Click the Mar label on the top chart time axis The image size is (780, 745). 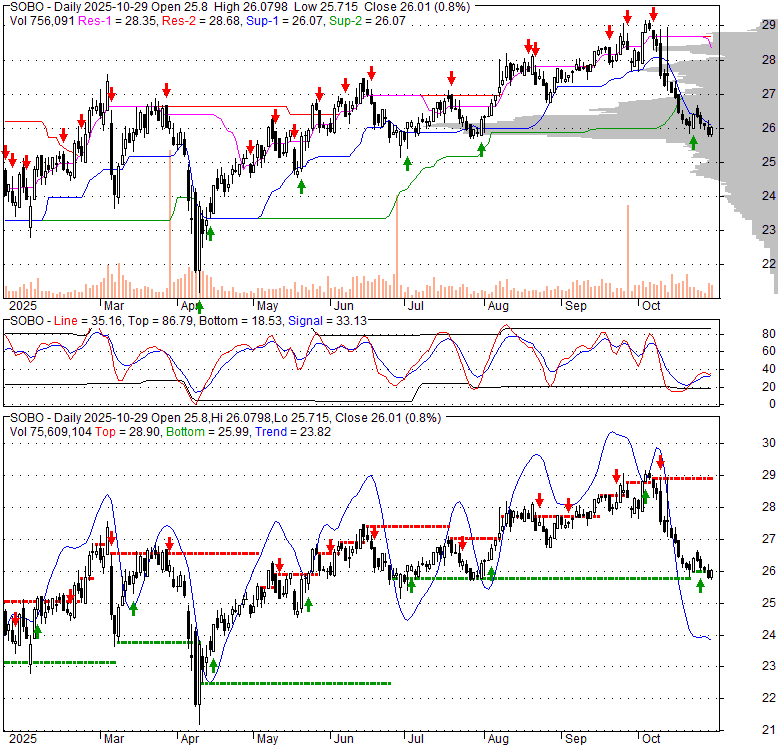point(114,306)
